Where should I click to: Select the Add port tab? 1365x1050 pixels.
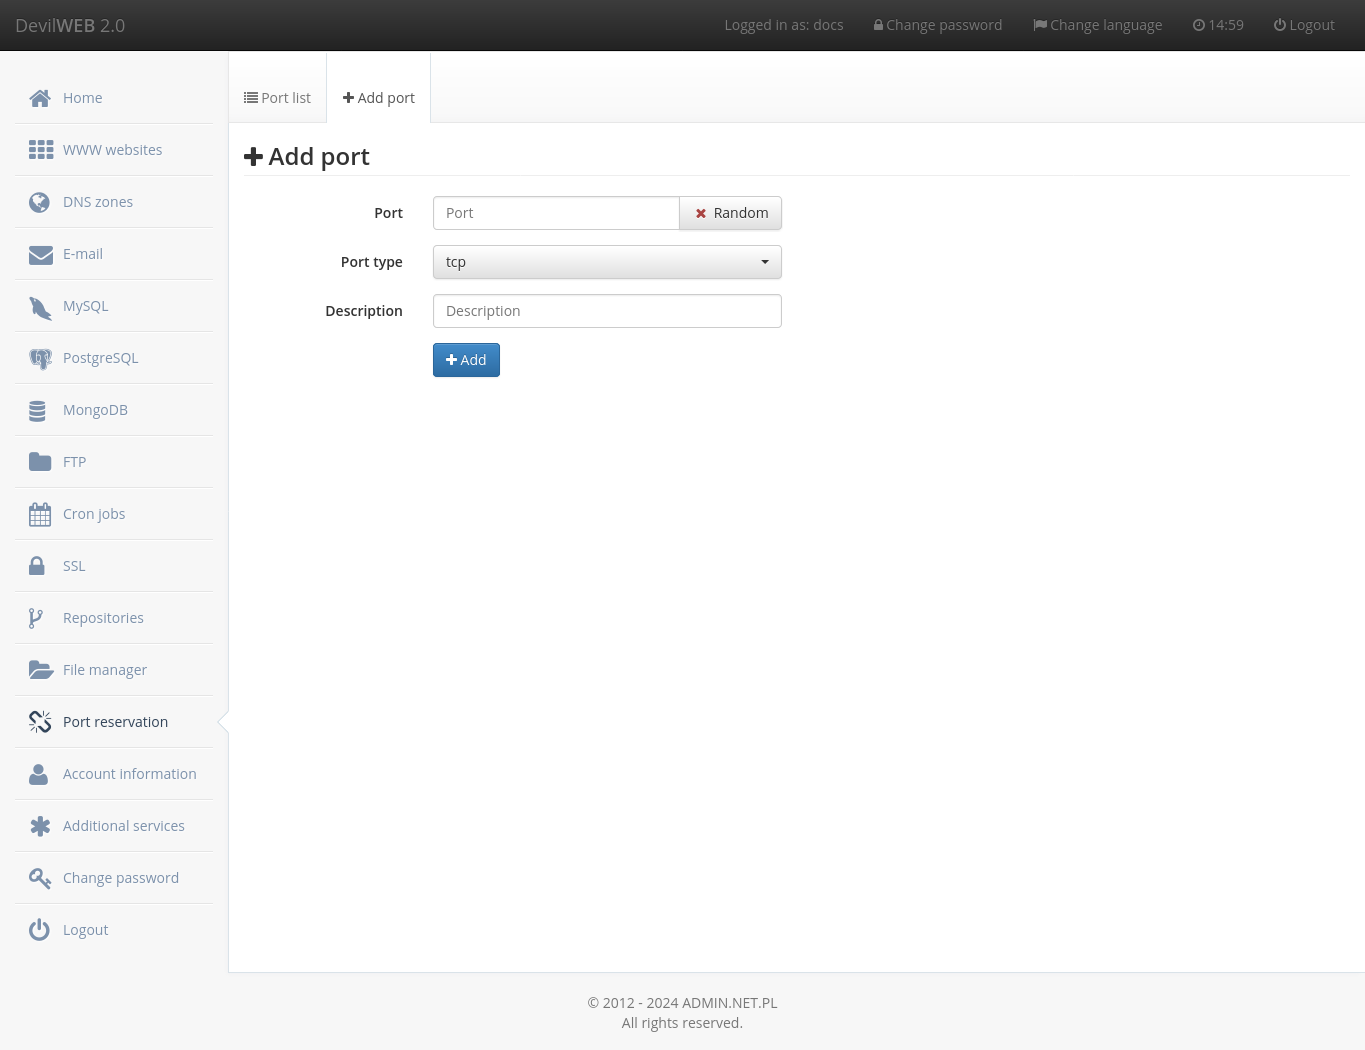(379, 98)
